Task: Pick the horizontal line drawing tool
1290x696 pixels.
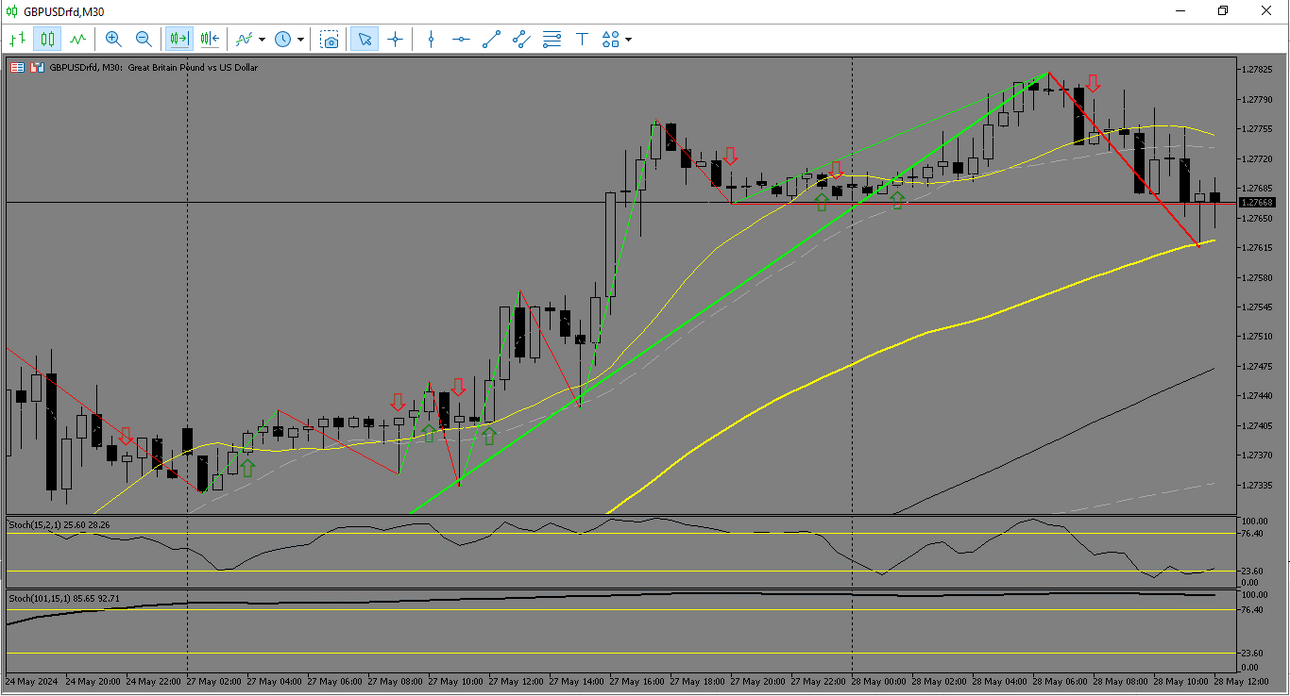Action: click(x=461, y=39)
